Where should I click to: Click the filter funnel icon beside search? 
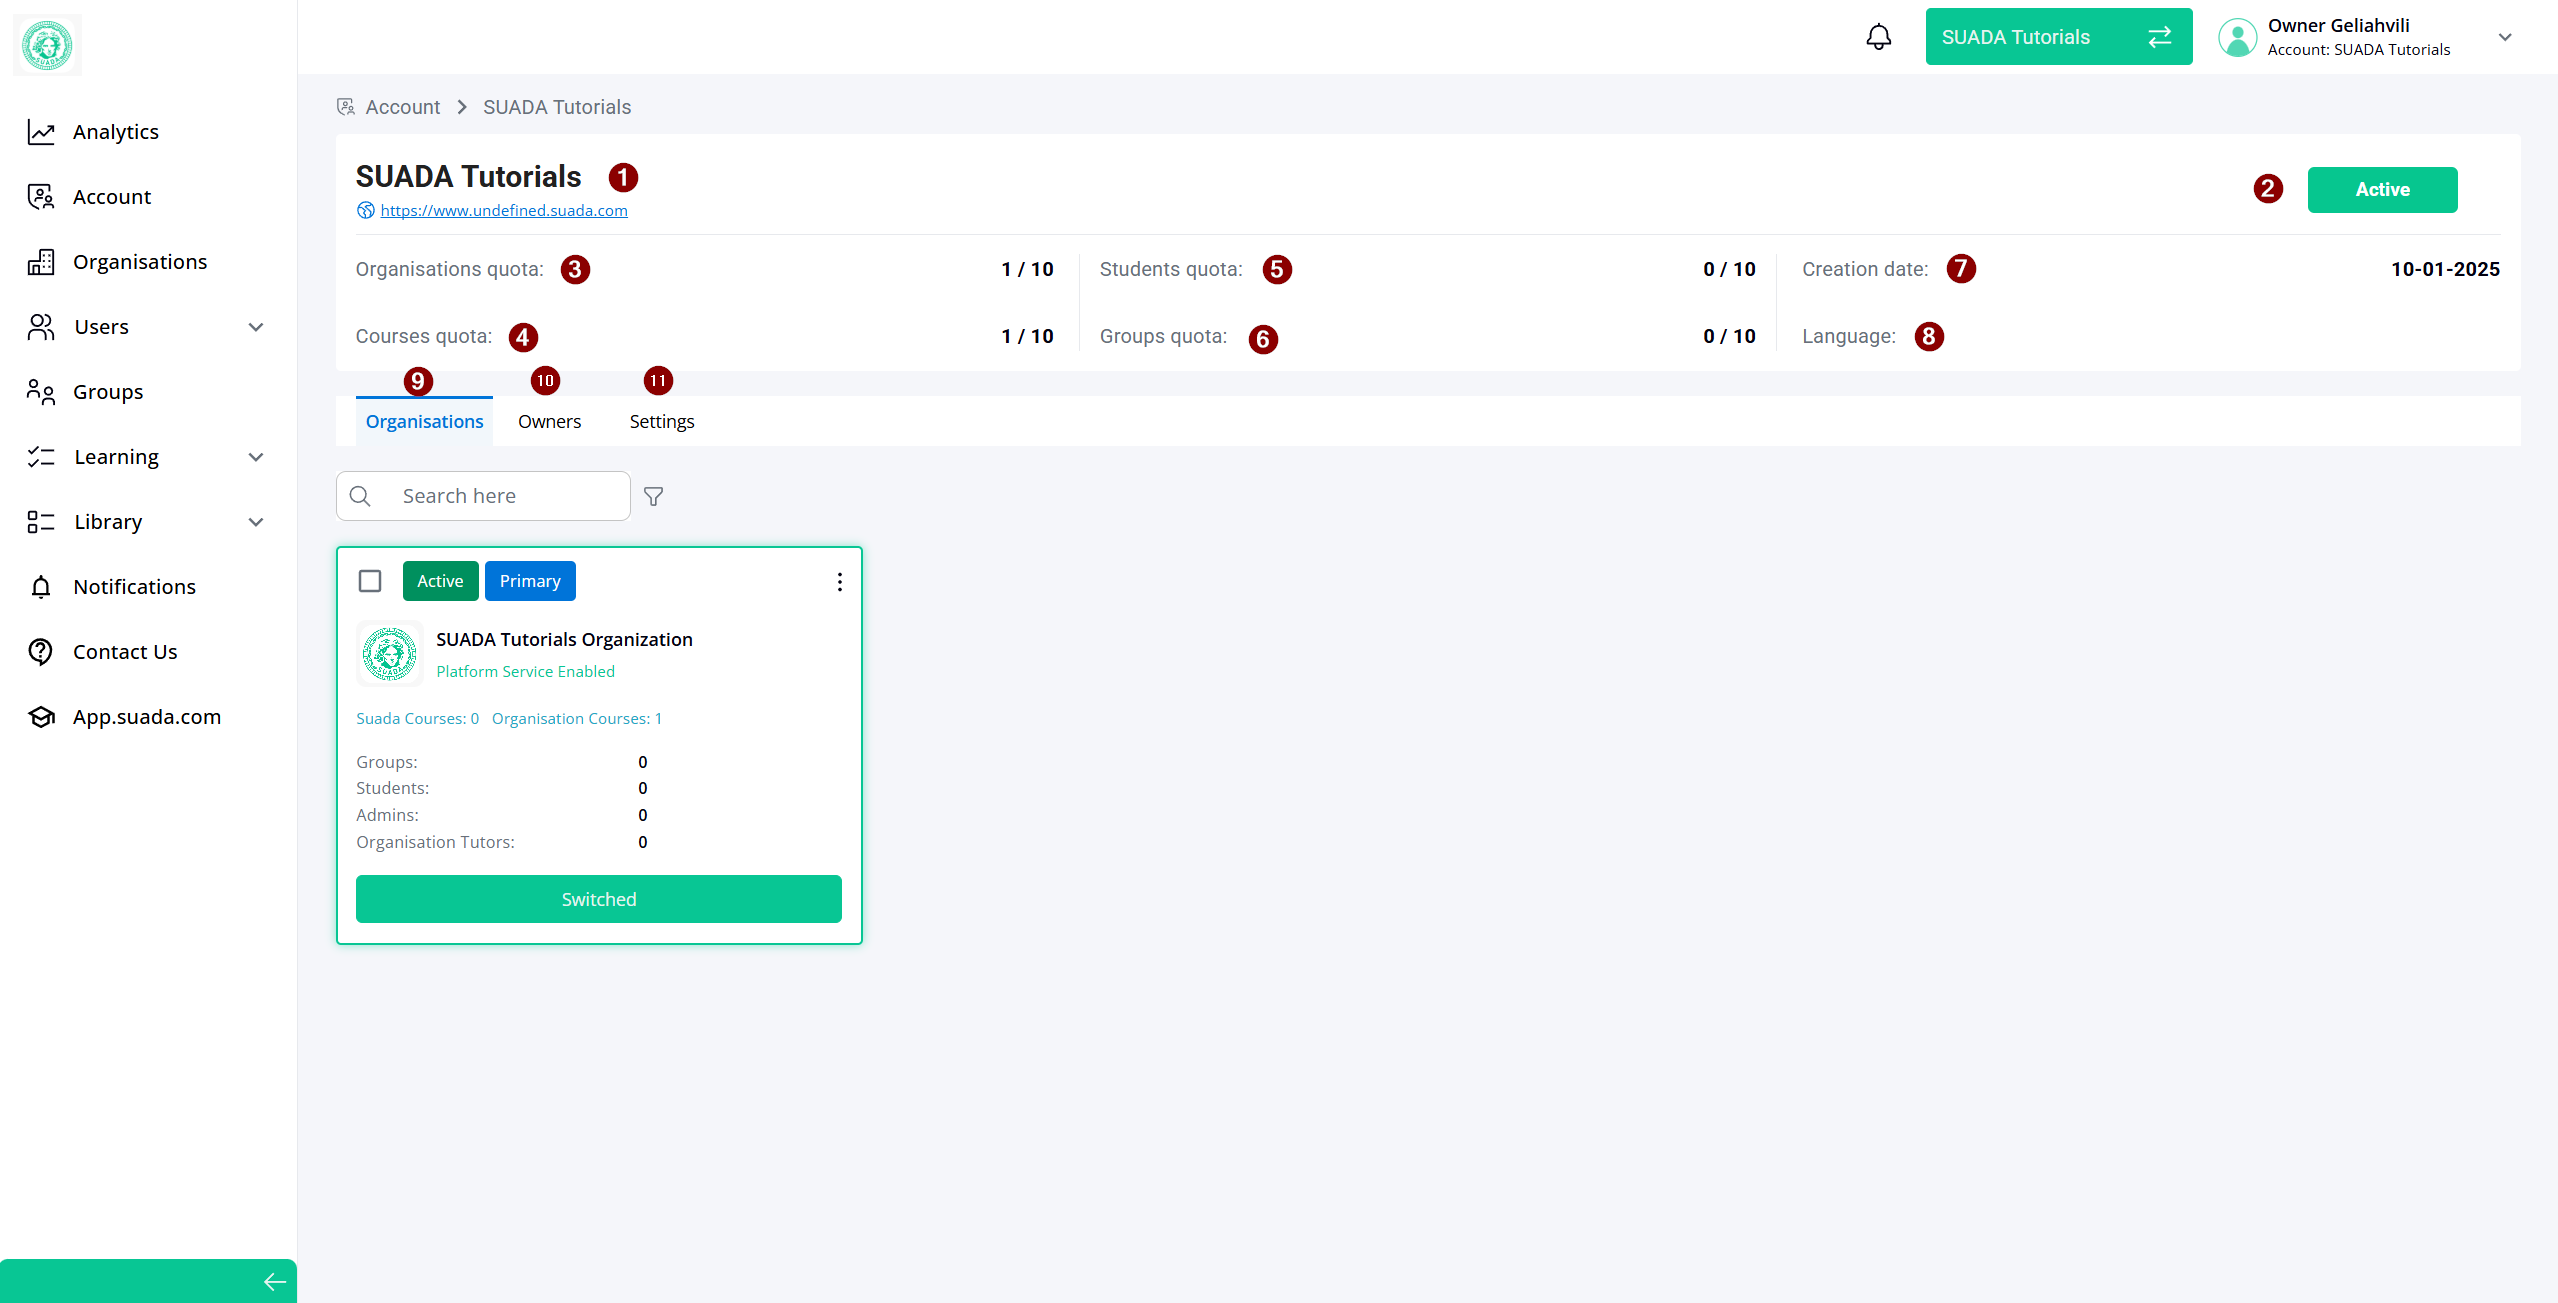click(x=653, y=496)
